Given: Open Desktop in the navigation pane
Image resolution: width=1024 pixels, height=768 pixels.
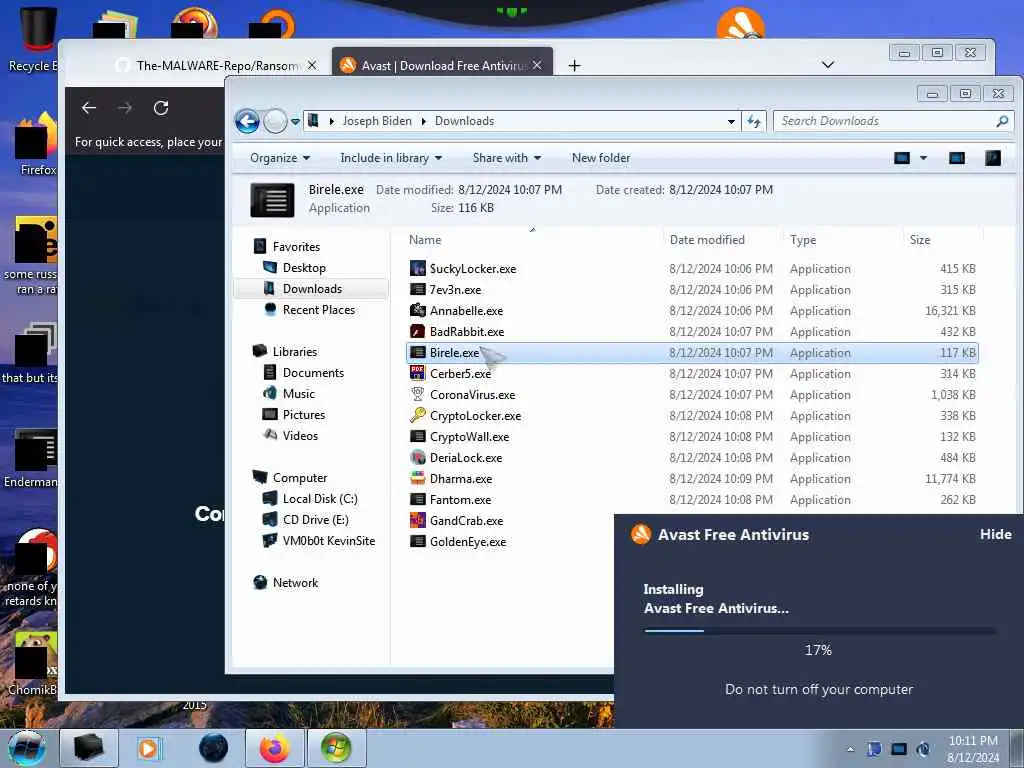Looking at the screenshot, I should 304,268.
